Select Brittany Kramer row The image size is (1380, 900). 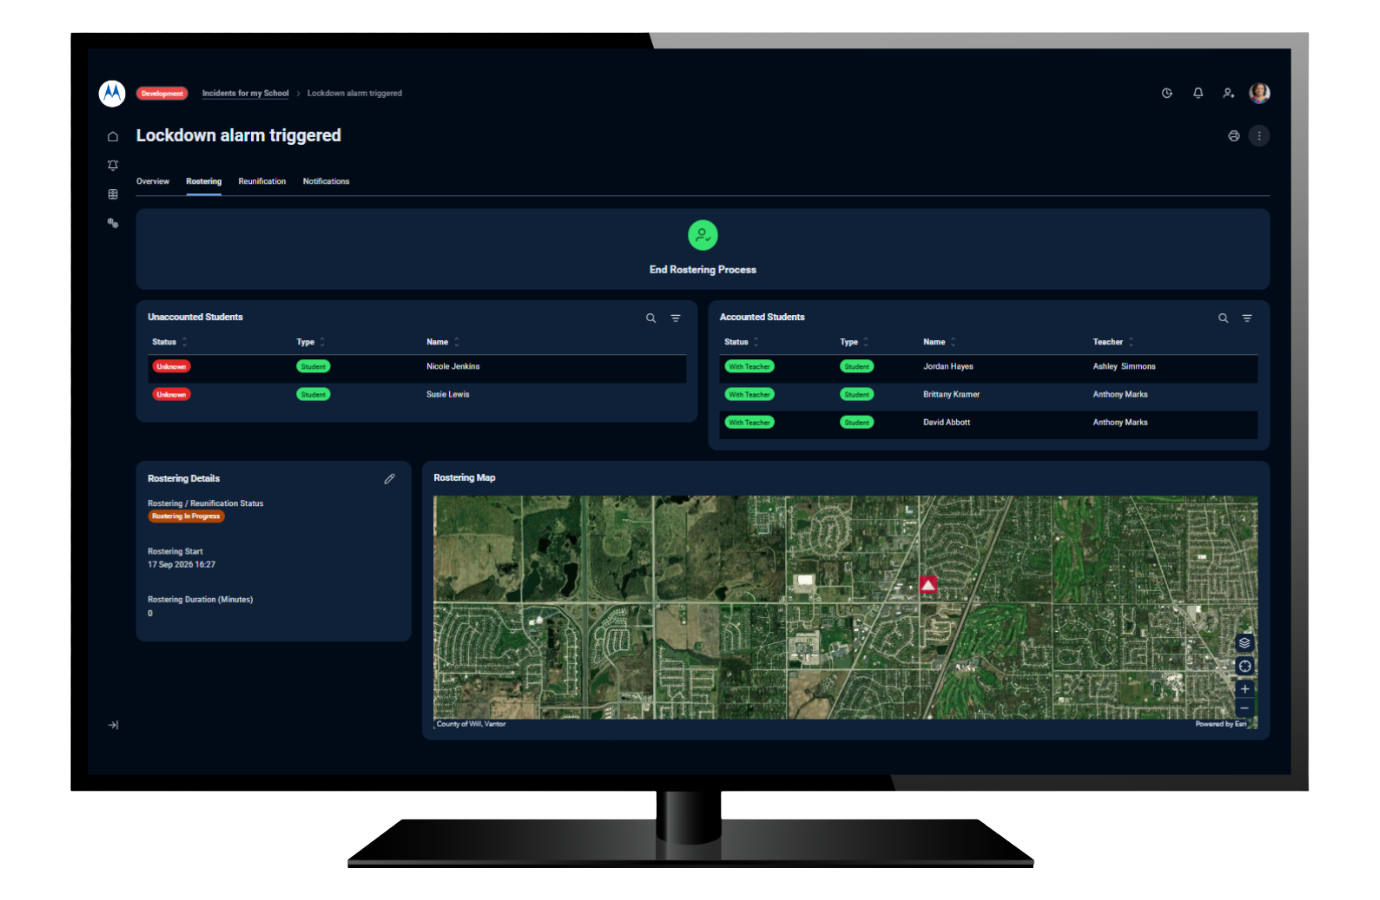click(988, 395)
